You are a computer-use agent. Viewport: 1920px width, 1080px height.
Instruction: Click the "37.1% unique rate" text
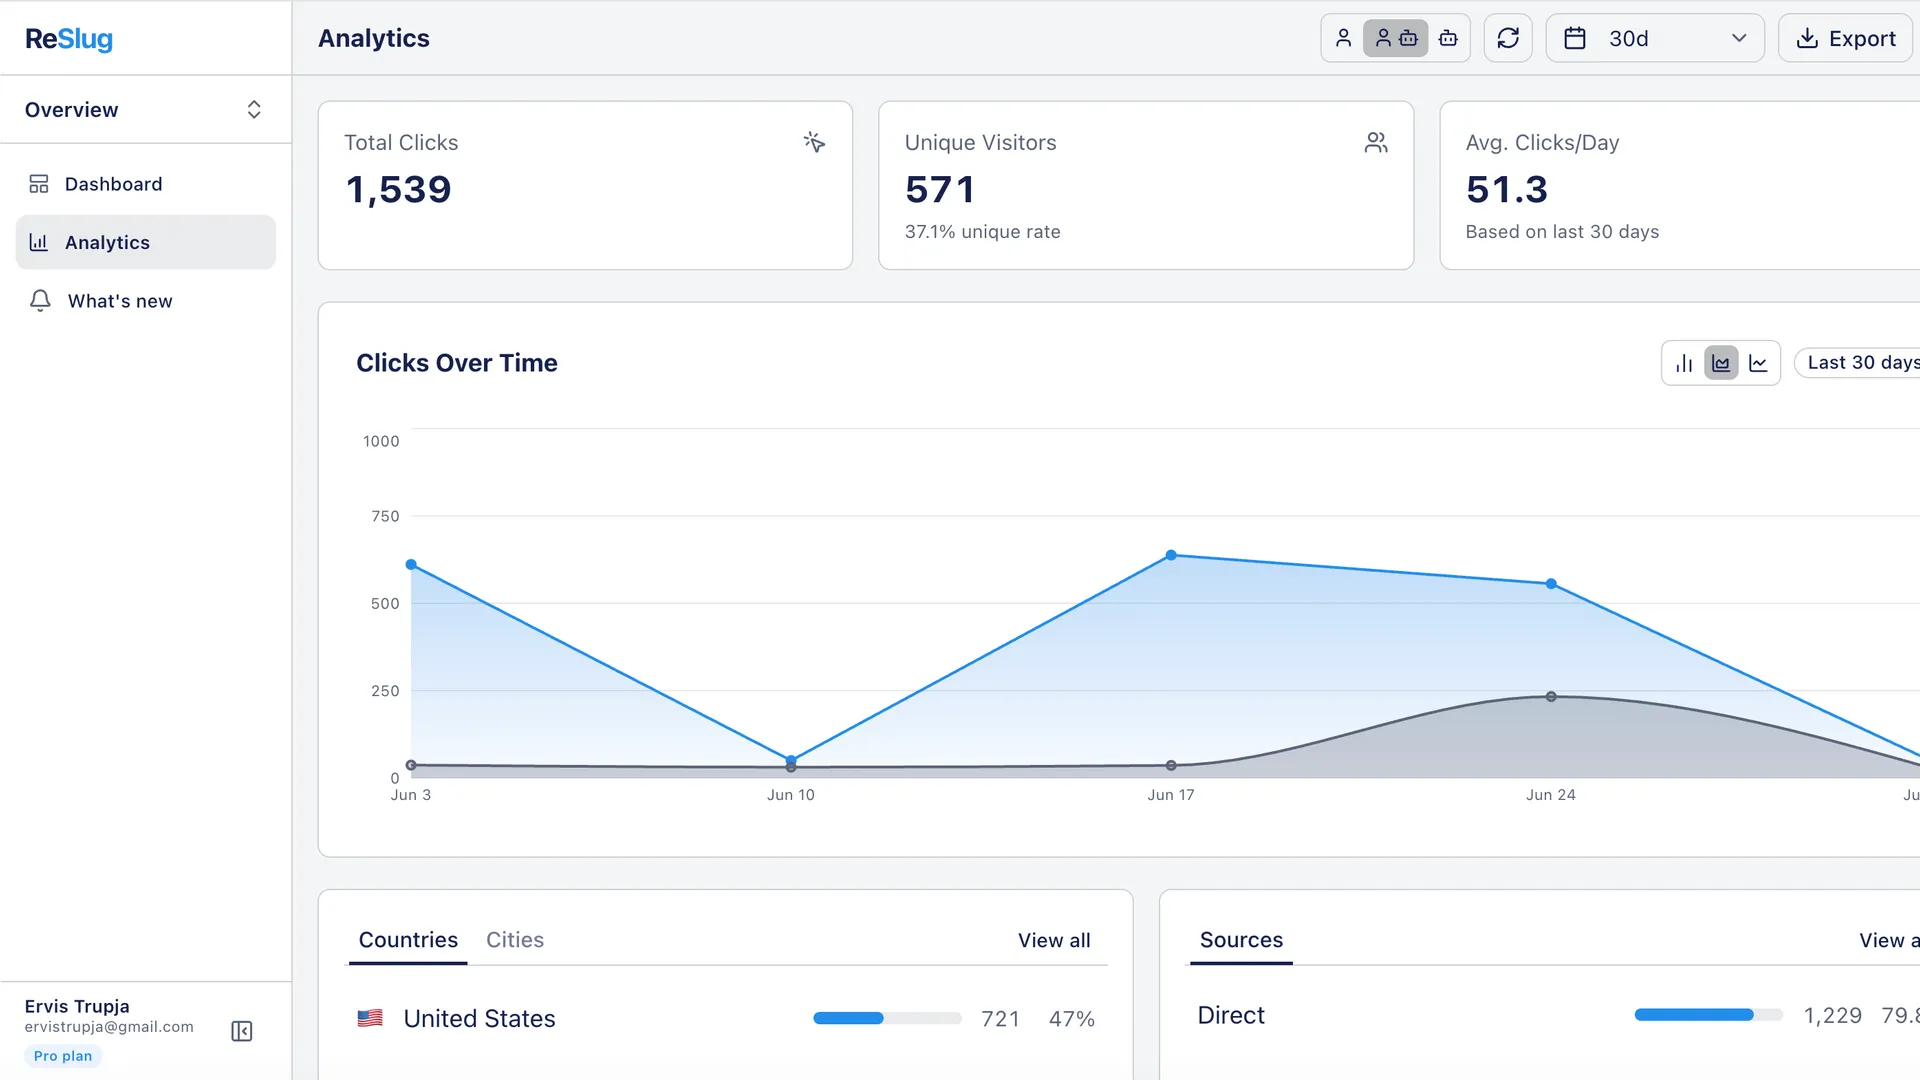(982, 232)
